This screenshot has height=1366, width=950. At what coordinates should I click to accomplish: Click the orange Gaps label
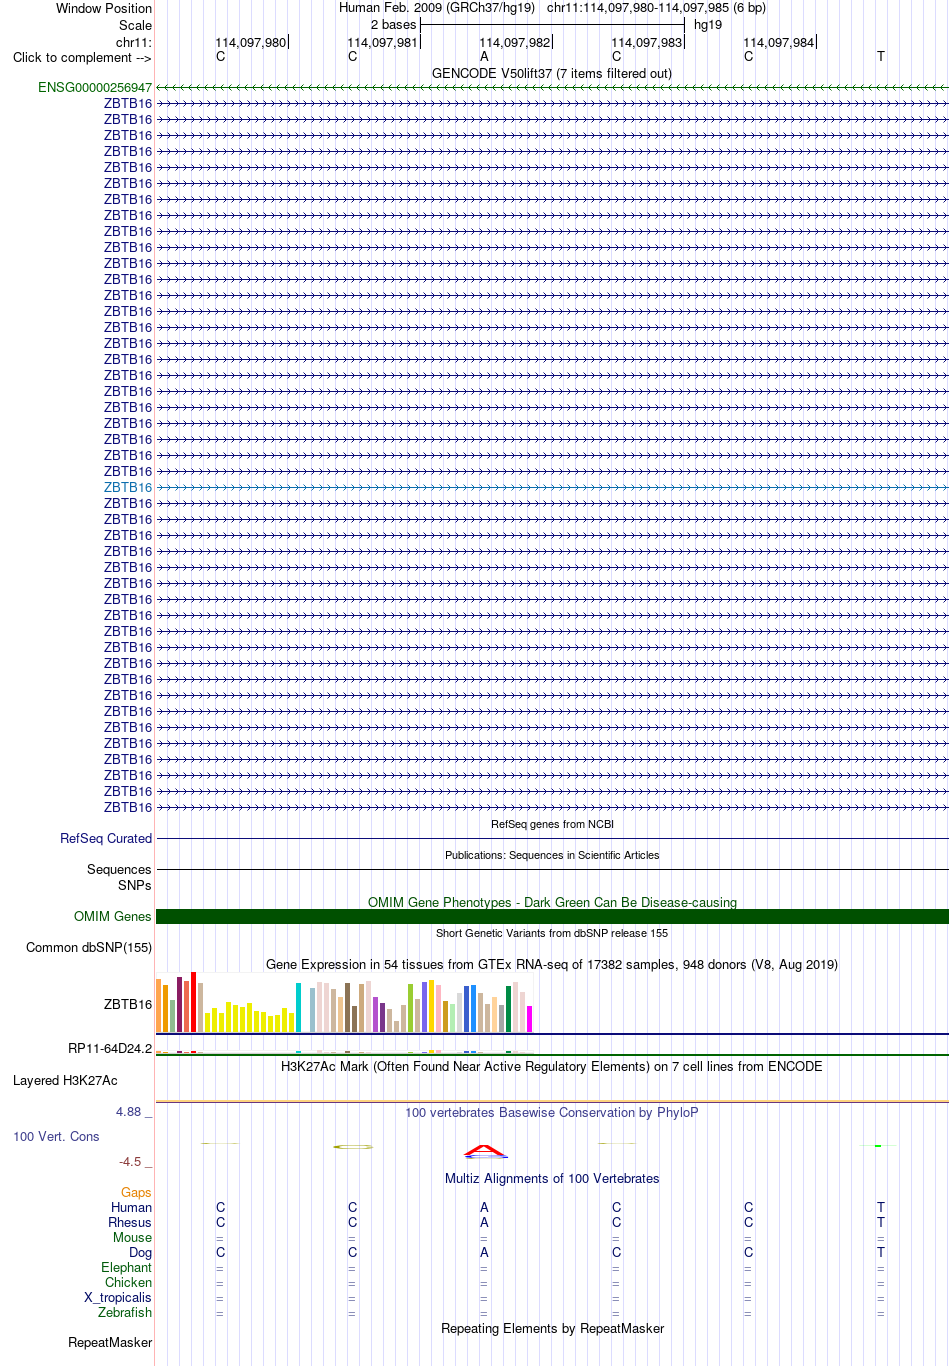click(x=136, y=1193)
